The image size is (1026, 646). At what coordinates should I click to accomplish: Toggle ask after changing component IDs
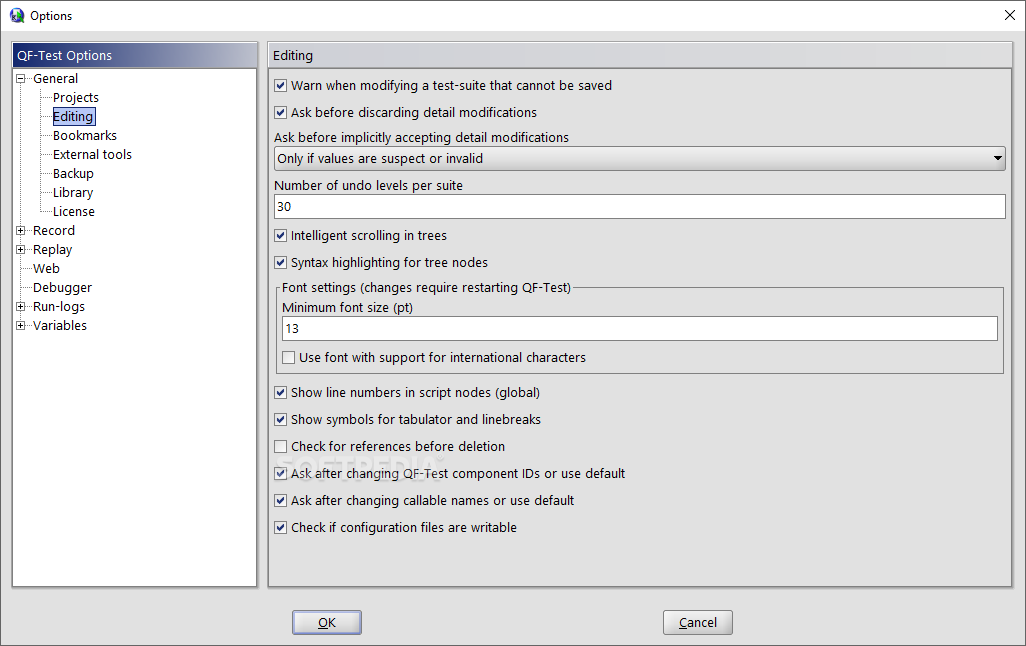click(281, 473)
